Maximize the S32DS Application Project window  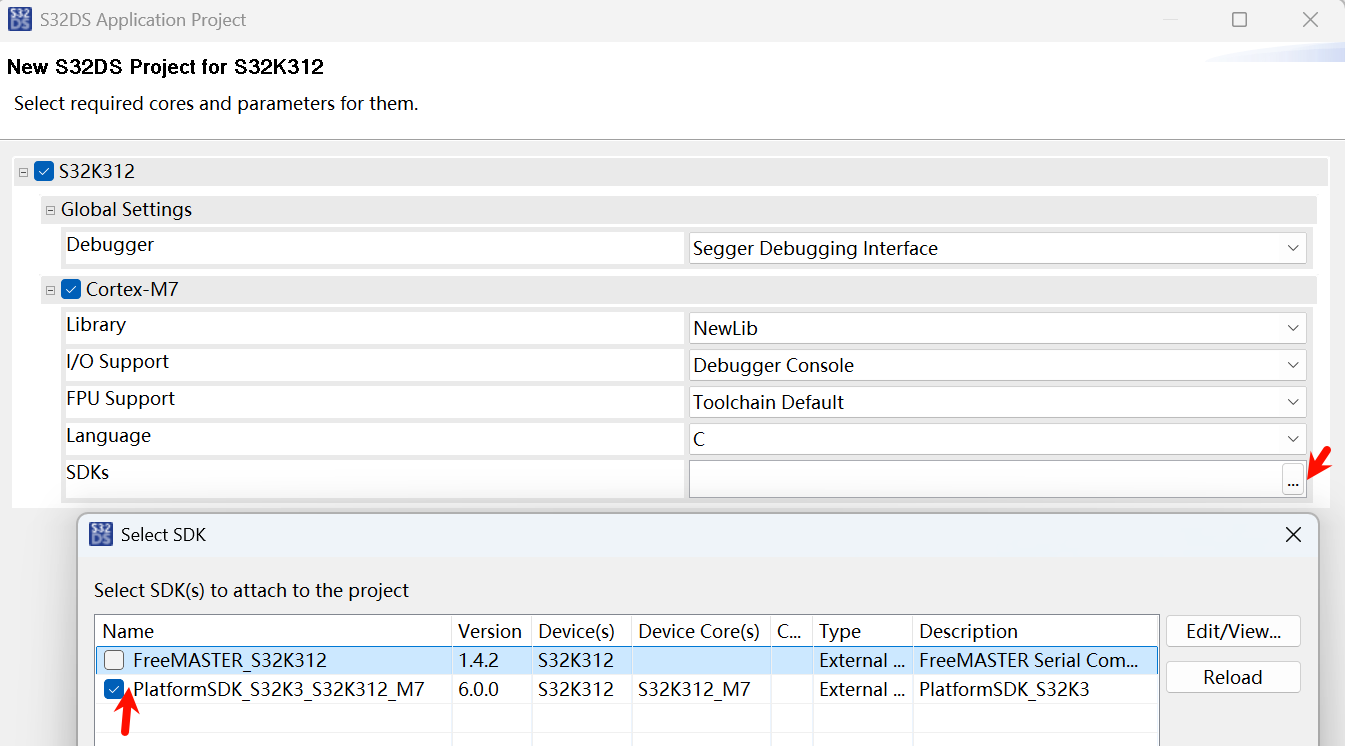click(1239, 20)
